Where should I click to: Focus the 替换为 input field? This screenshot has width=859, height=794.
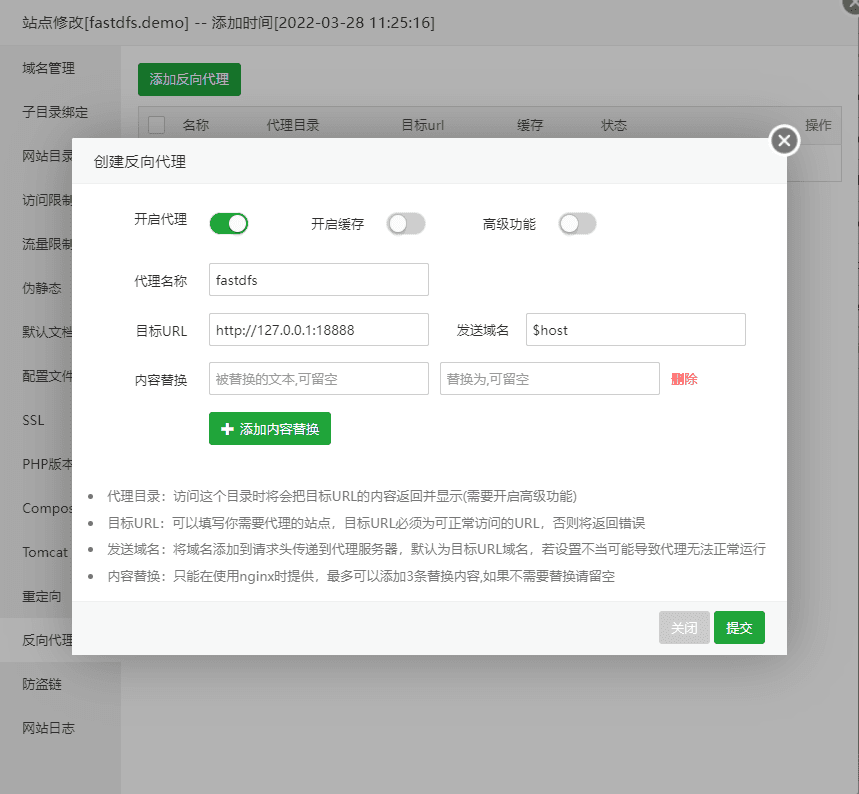pos(549,379)
